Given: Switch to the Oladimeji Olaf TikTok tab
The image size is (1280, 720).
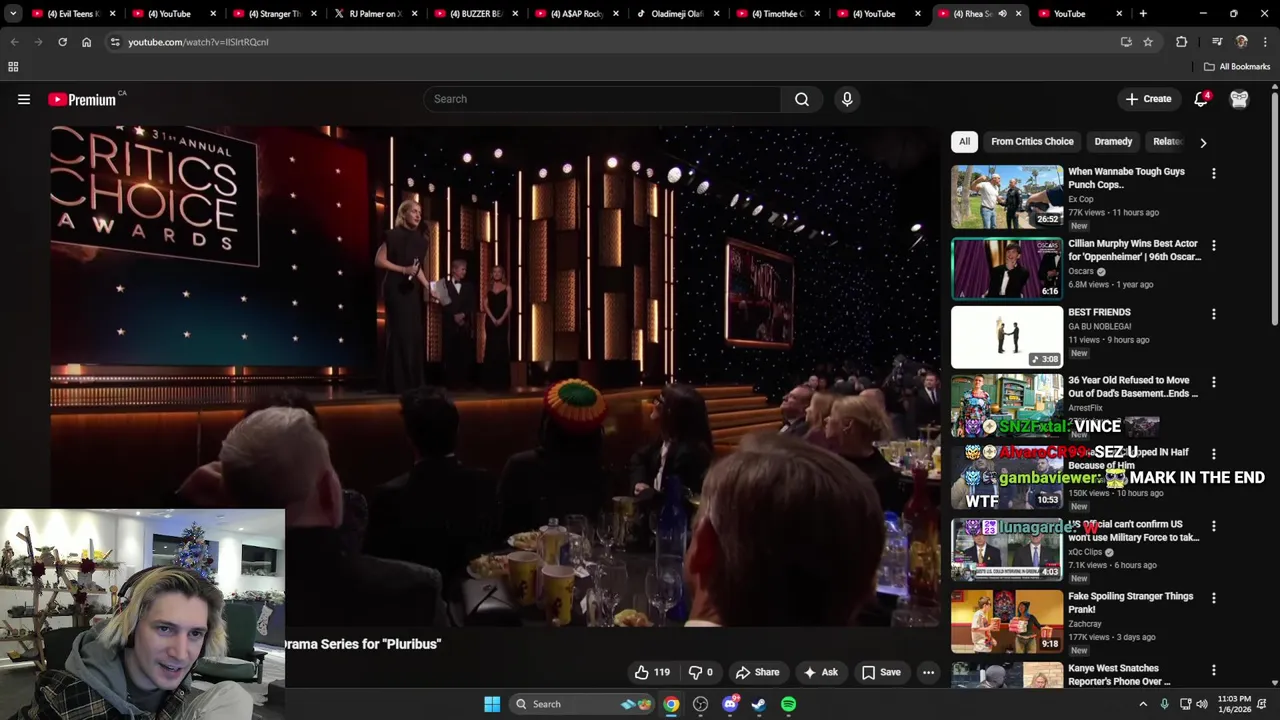Looking at the screenshot, I should 676,14.
